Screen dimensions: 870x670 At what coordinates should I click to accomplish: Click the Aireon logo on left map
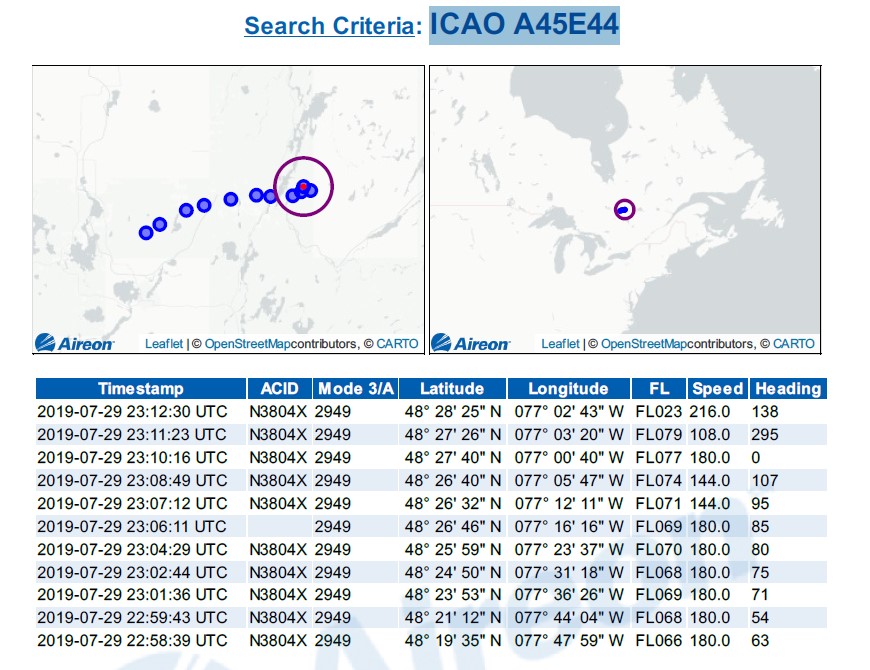[75, 343]
